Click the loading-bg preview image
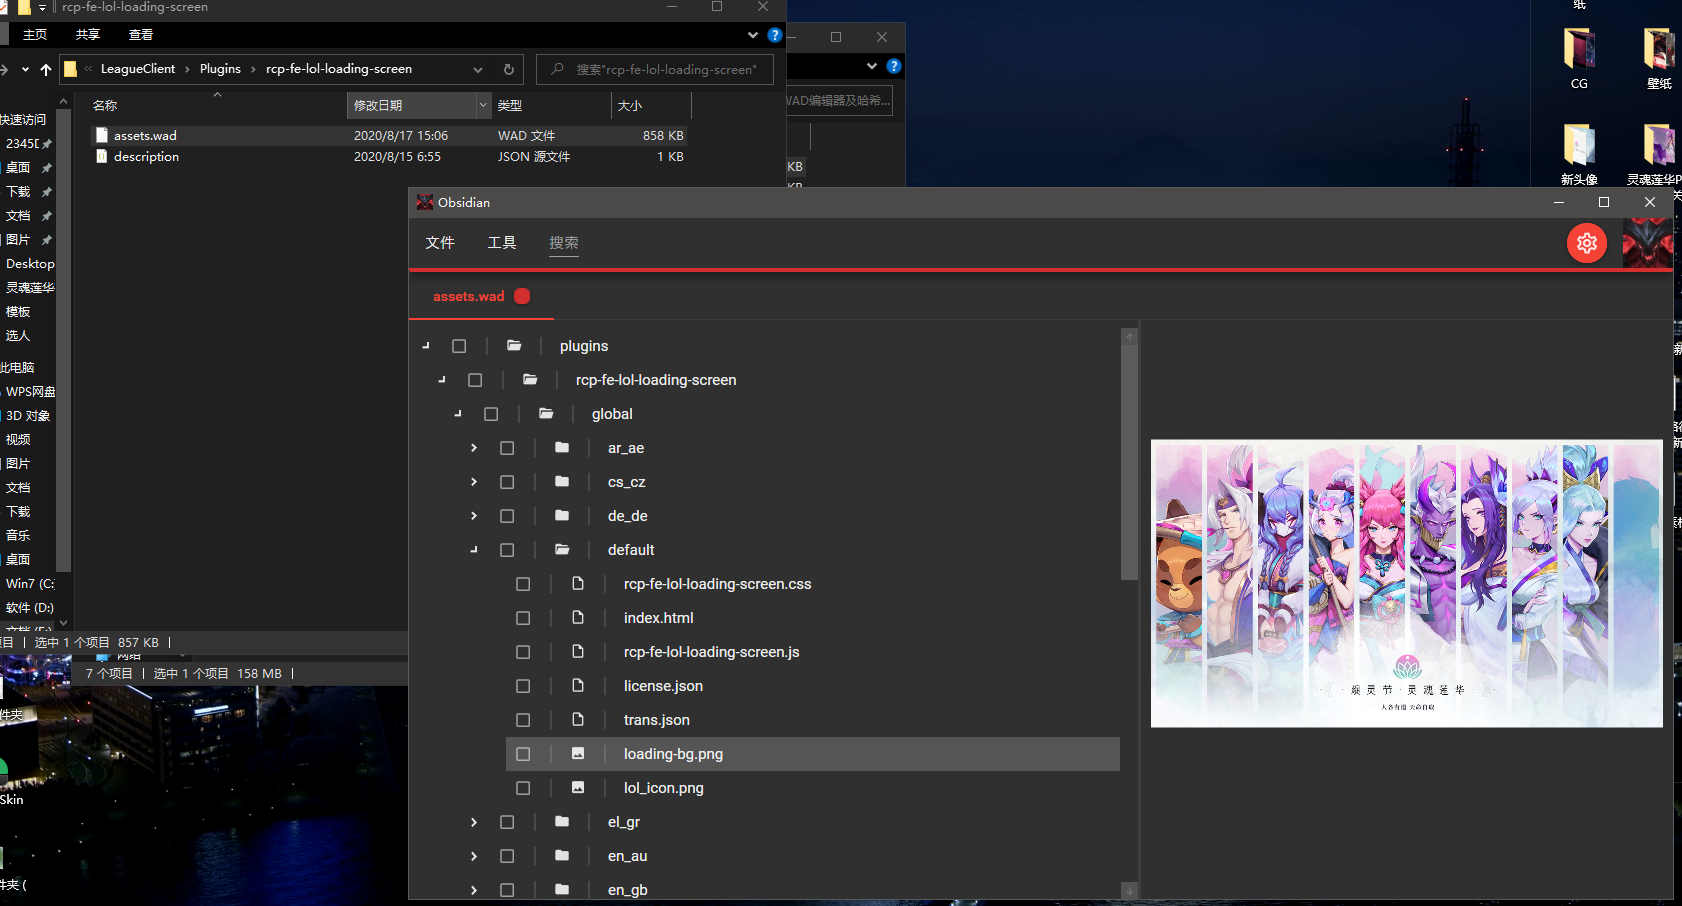Screen dimensions: 1682x906 (x=1406, y=583)
